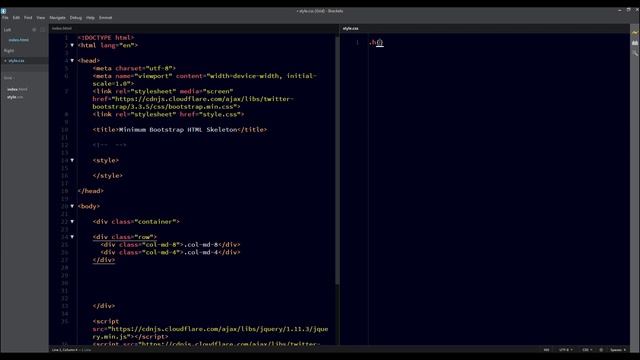Click the status bar linting indicator icon
This screenshot has width=640, height=360.
[x=601, y=350]
